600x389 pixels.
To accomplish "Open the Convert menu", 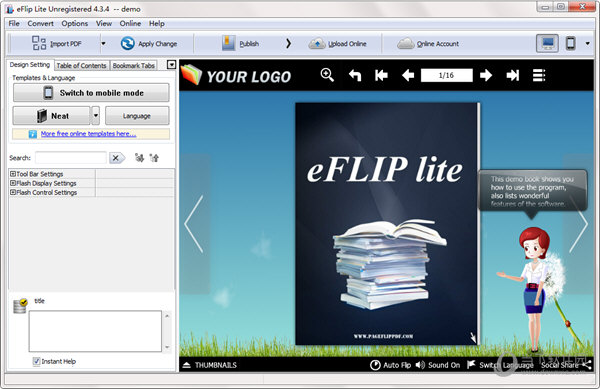I will pyautogui.click(x=40, y=23).
